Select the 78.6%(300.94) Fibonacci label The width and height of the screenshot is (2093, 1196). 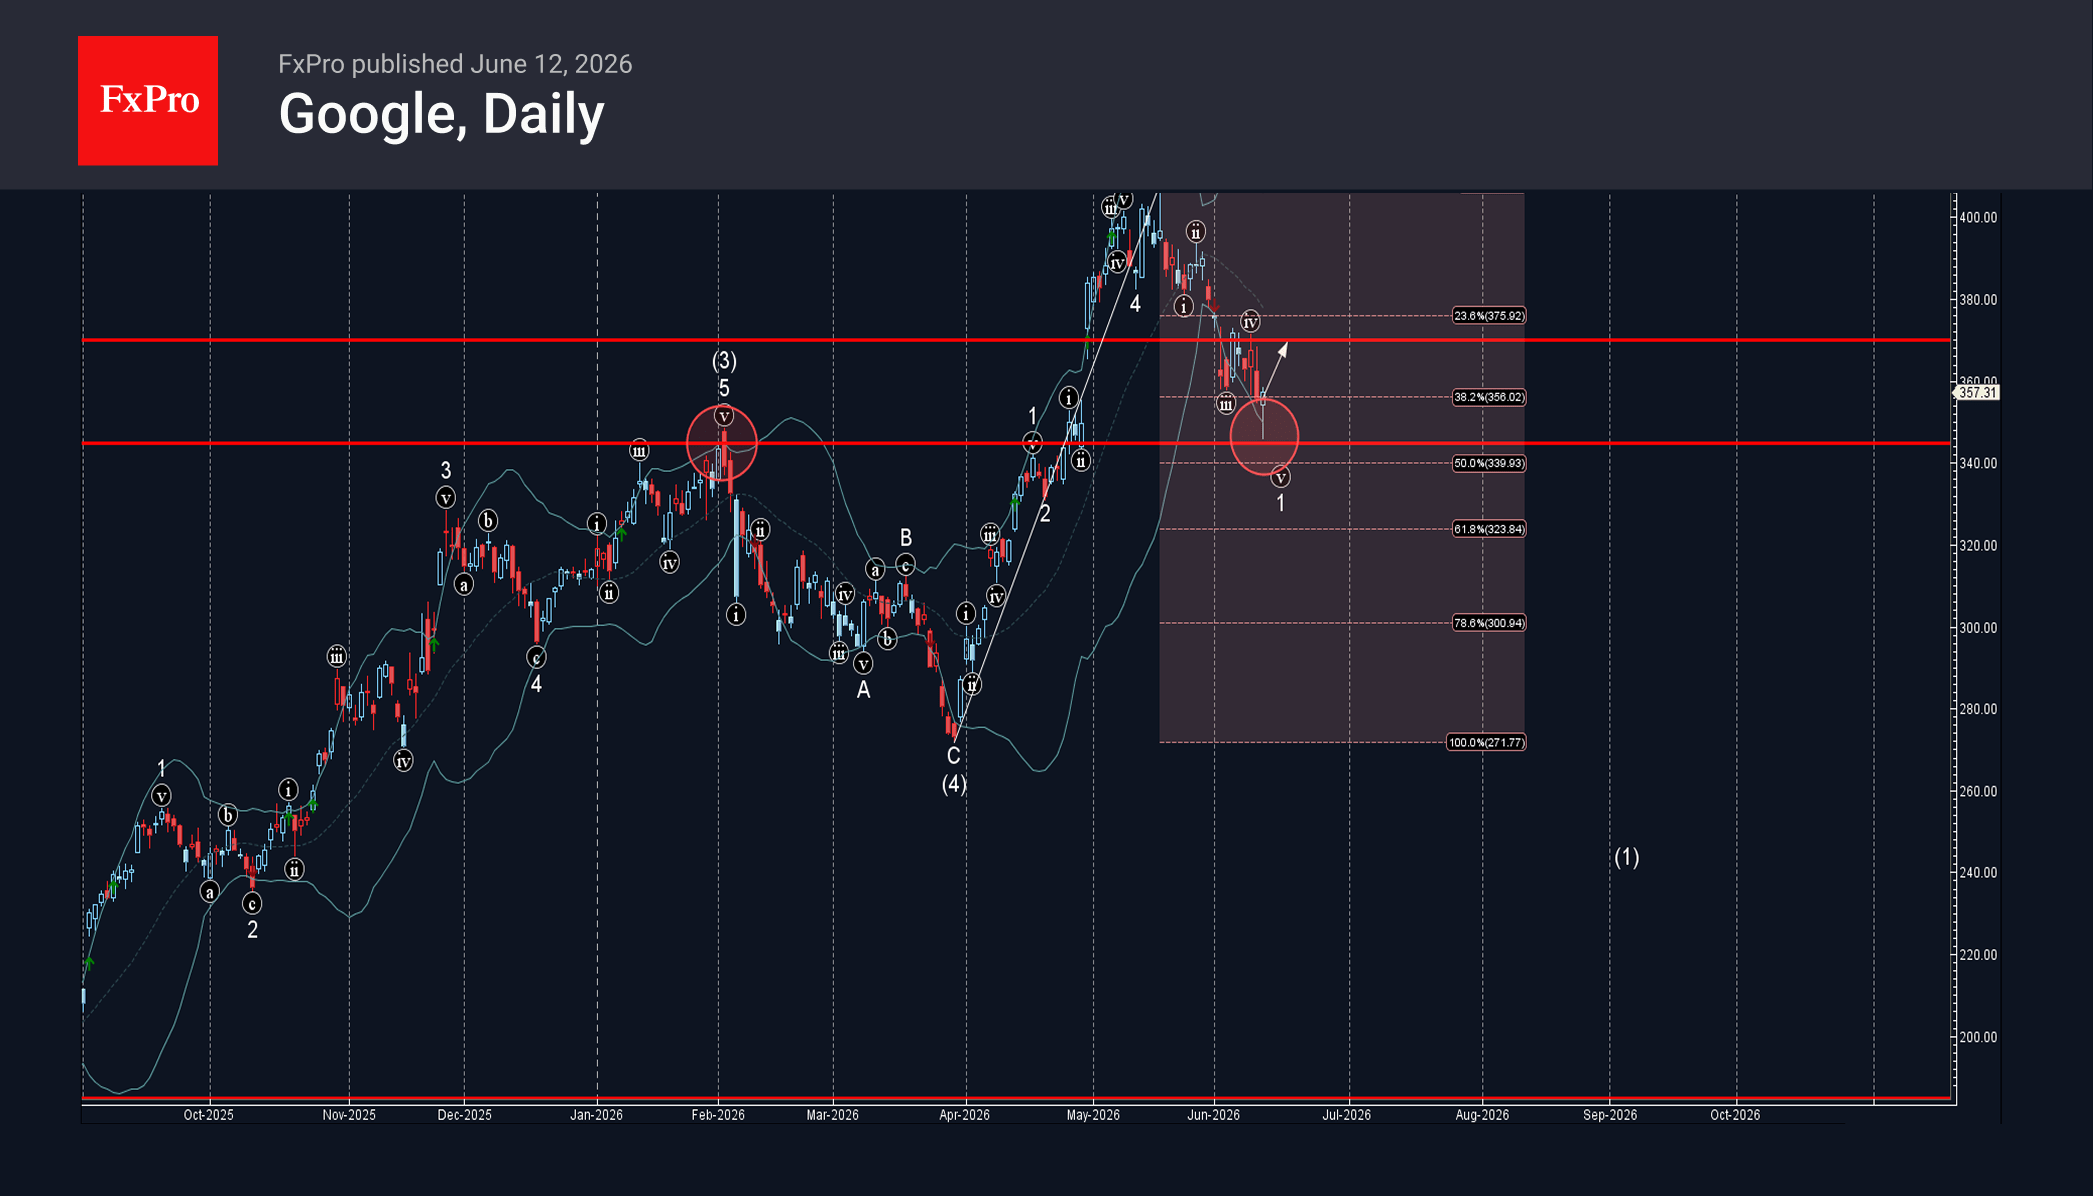pyautogui.click(x=1489, y=623)
